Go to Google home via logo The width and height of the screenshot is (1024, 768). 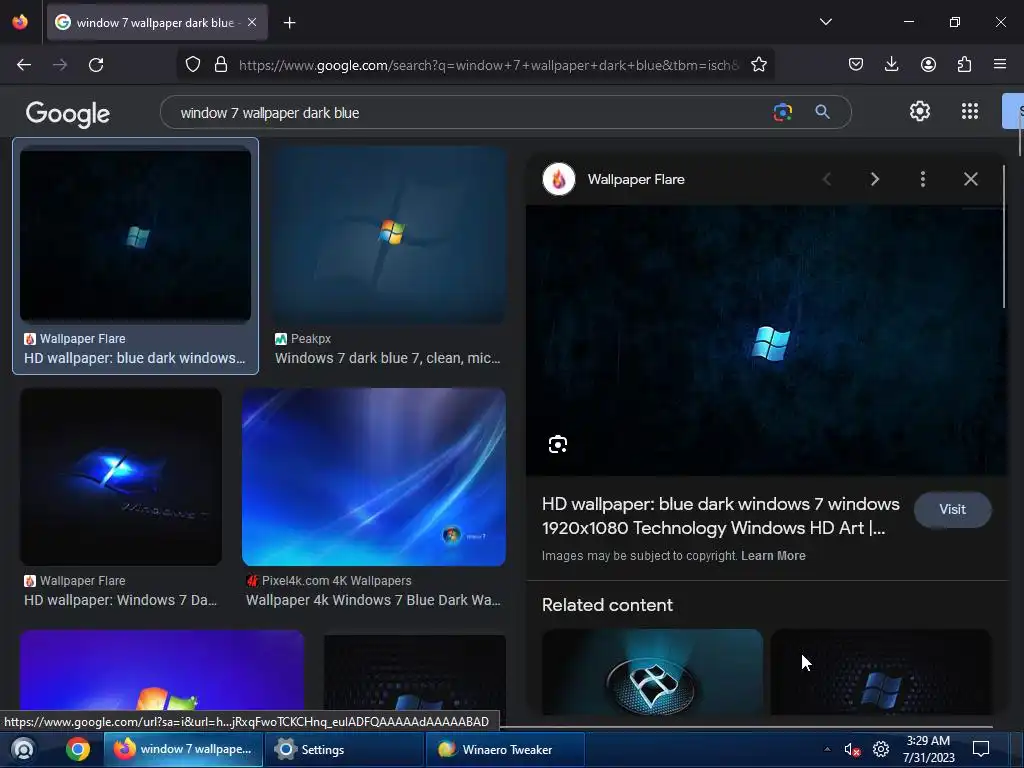click(67, 114)
